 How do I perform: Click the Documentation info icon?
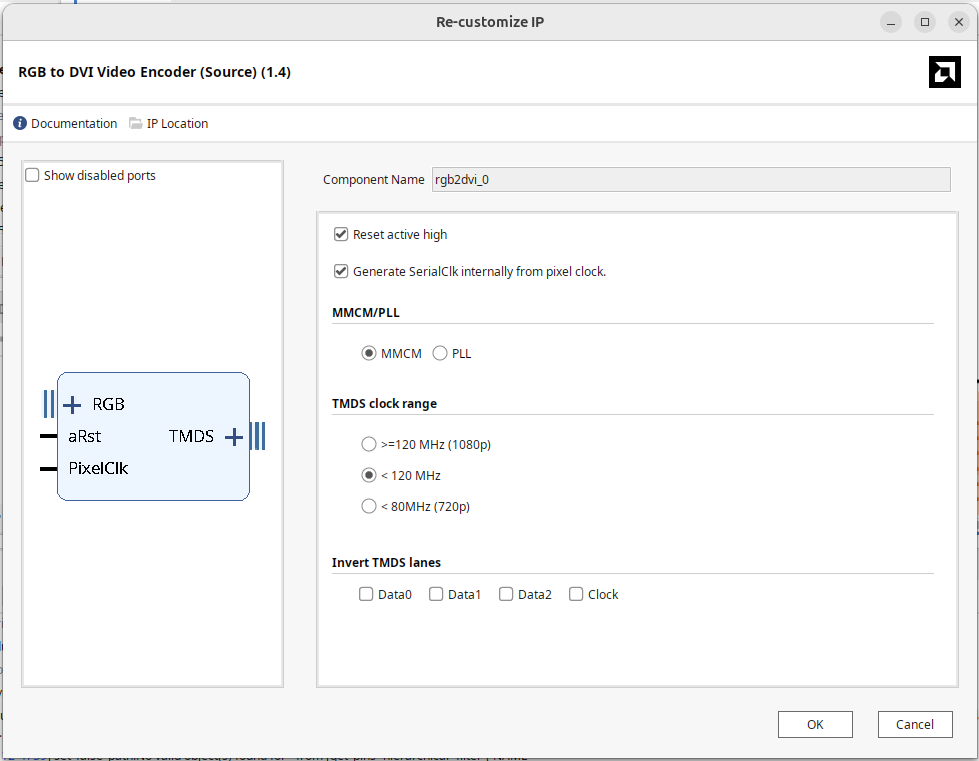[20, 123]
